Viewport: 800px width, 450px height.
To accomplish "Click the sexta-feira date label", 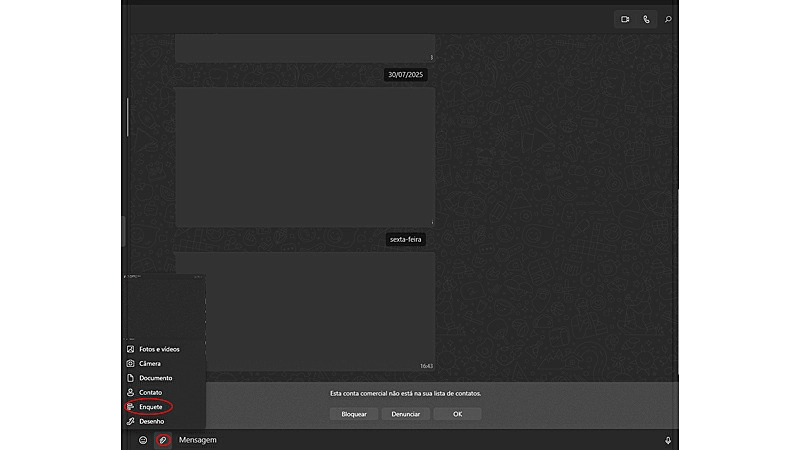I will point(406,239).
